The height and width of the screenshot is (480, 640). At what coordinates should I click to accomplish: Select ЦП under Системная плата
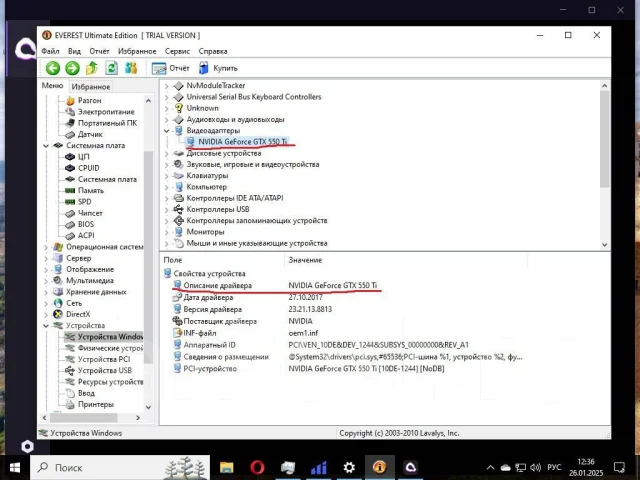tap(83, 157)
